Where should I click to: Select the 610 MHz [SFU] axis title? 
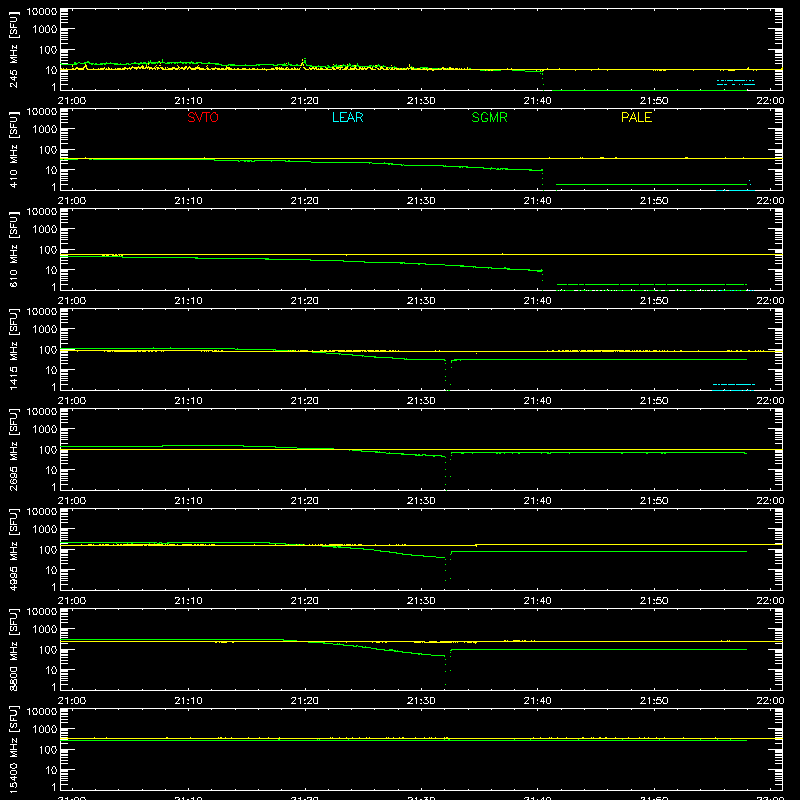tap(14, 249)
